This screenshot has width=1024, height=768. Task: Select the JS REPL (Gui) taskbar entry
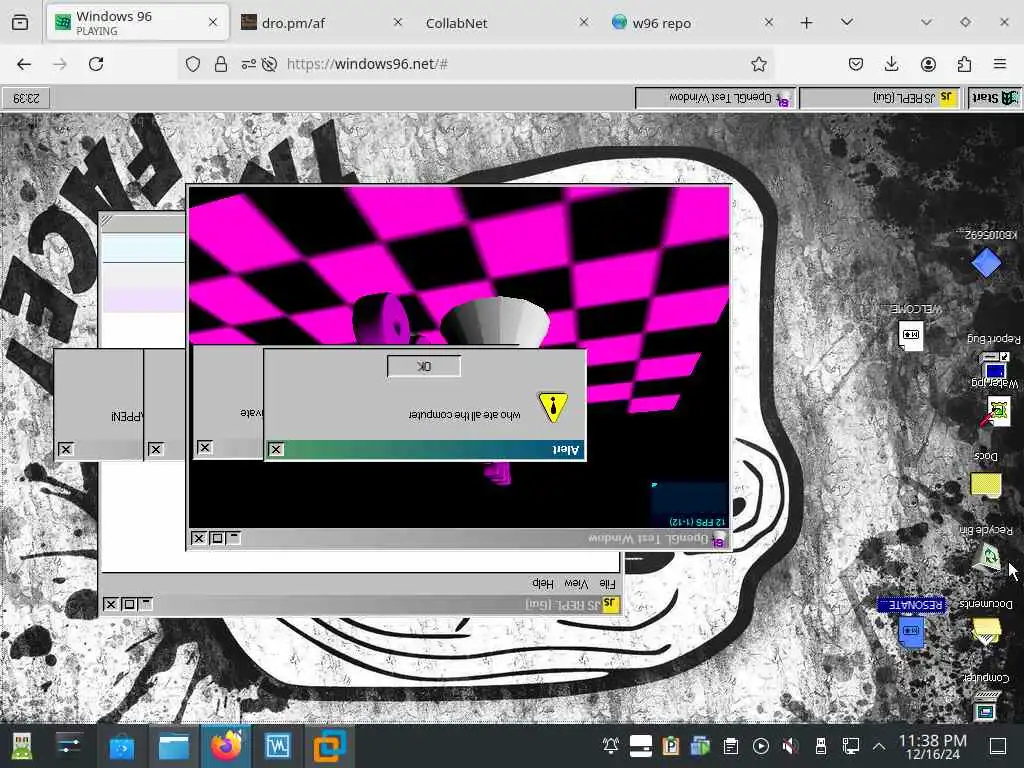click(x=880, y=98)
